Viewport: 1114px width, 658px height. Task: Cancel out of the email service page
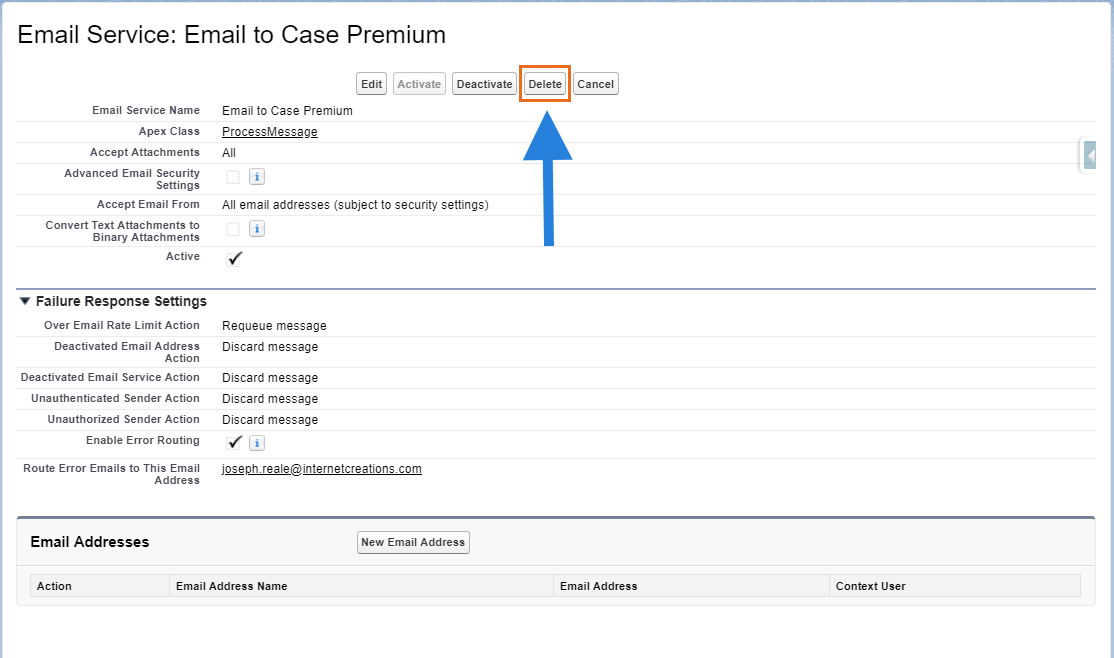[x=595, y=84]
